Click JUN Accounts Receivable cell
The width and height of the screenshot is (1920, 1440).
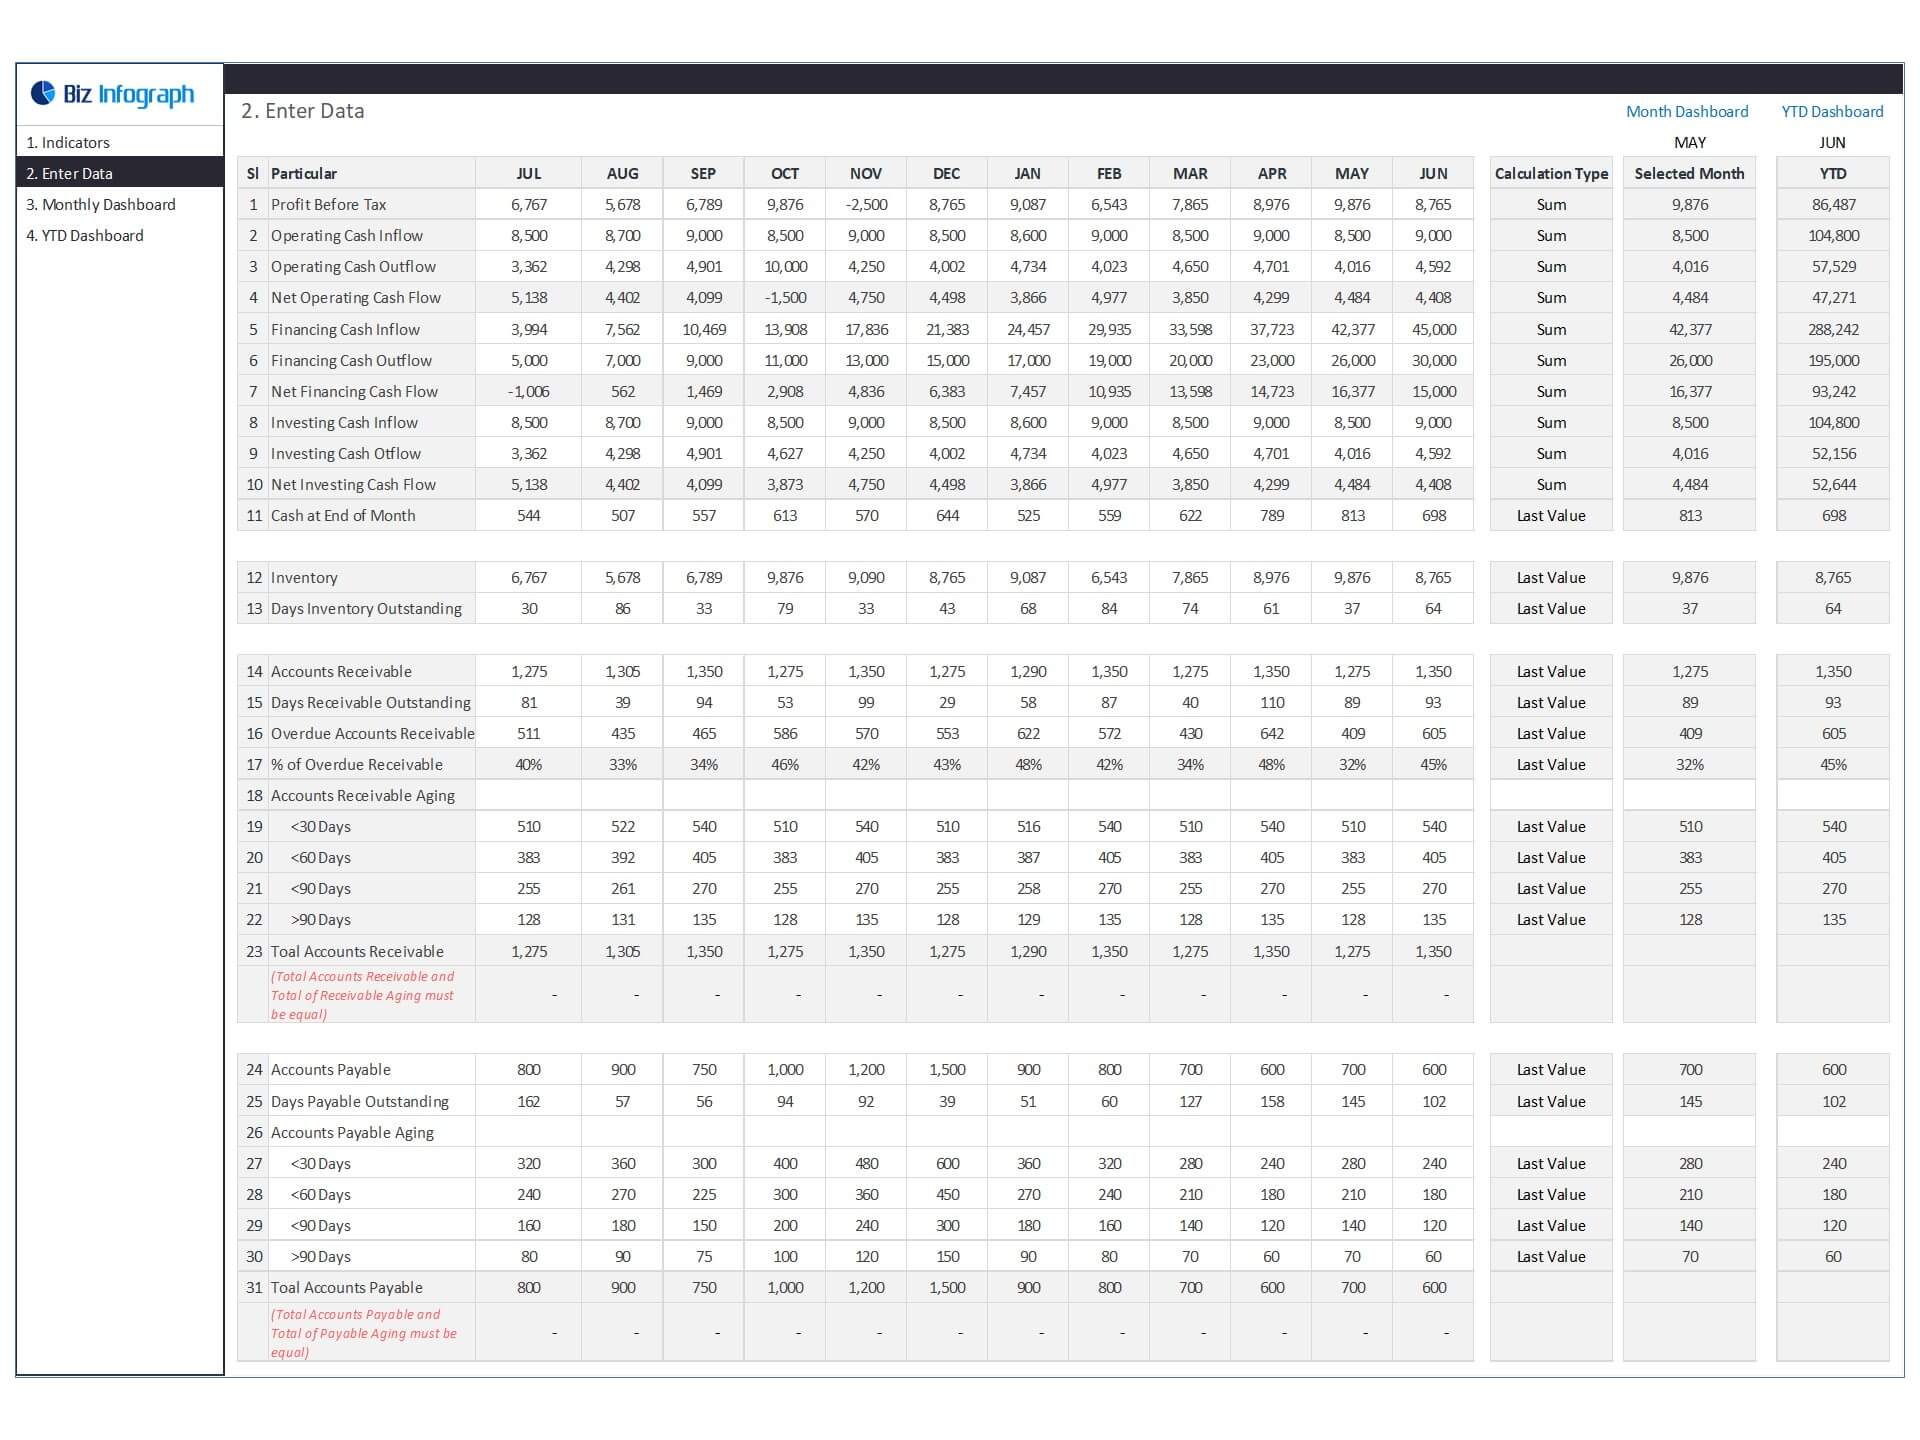point(1432,671)
